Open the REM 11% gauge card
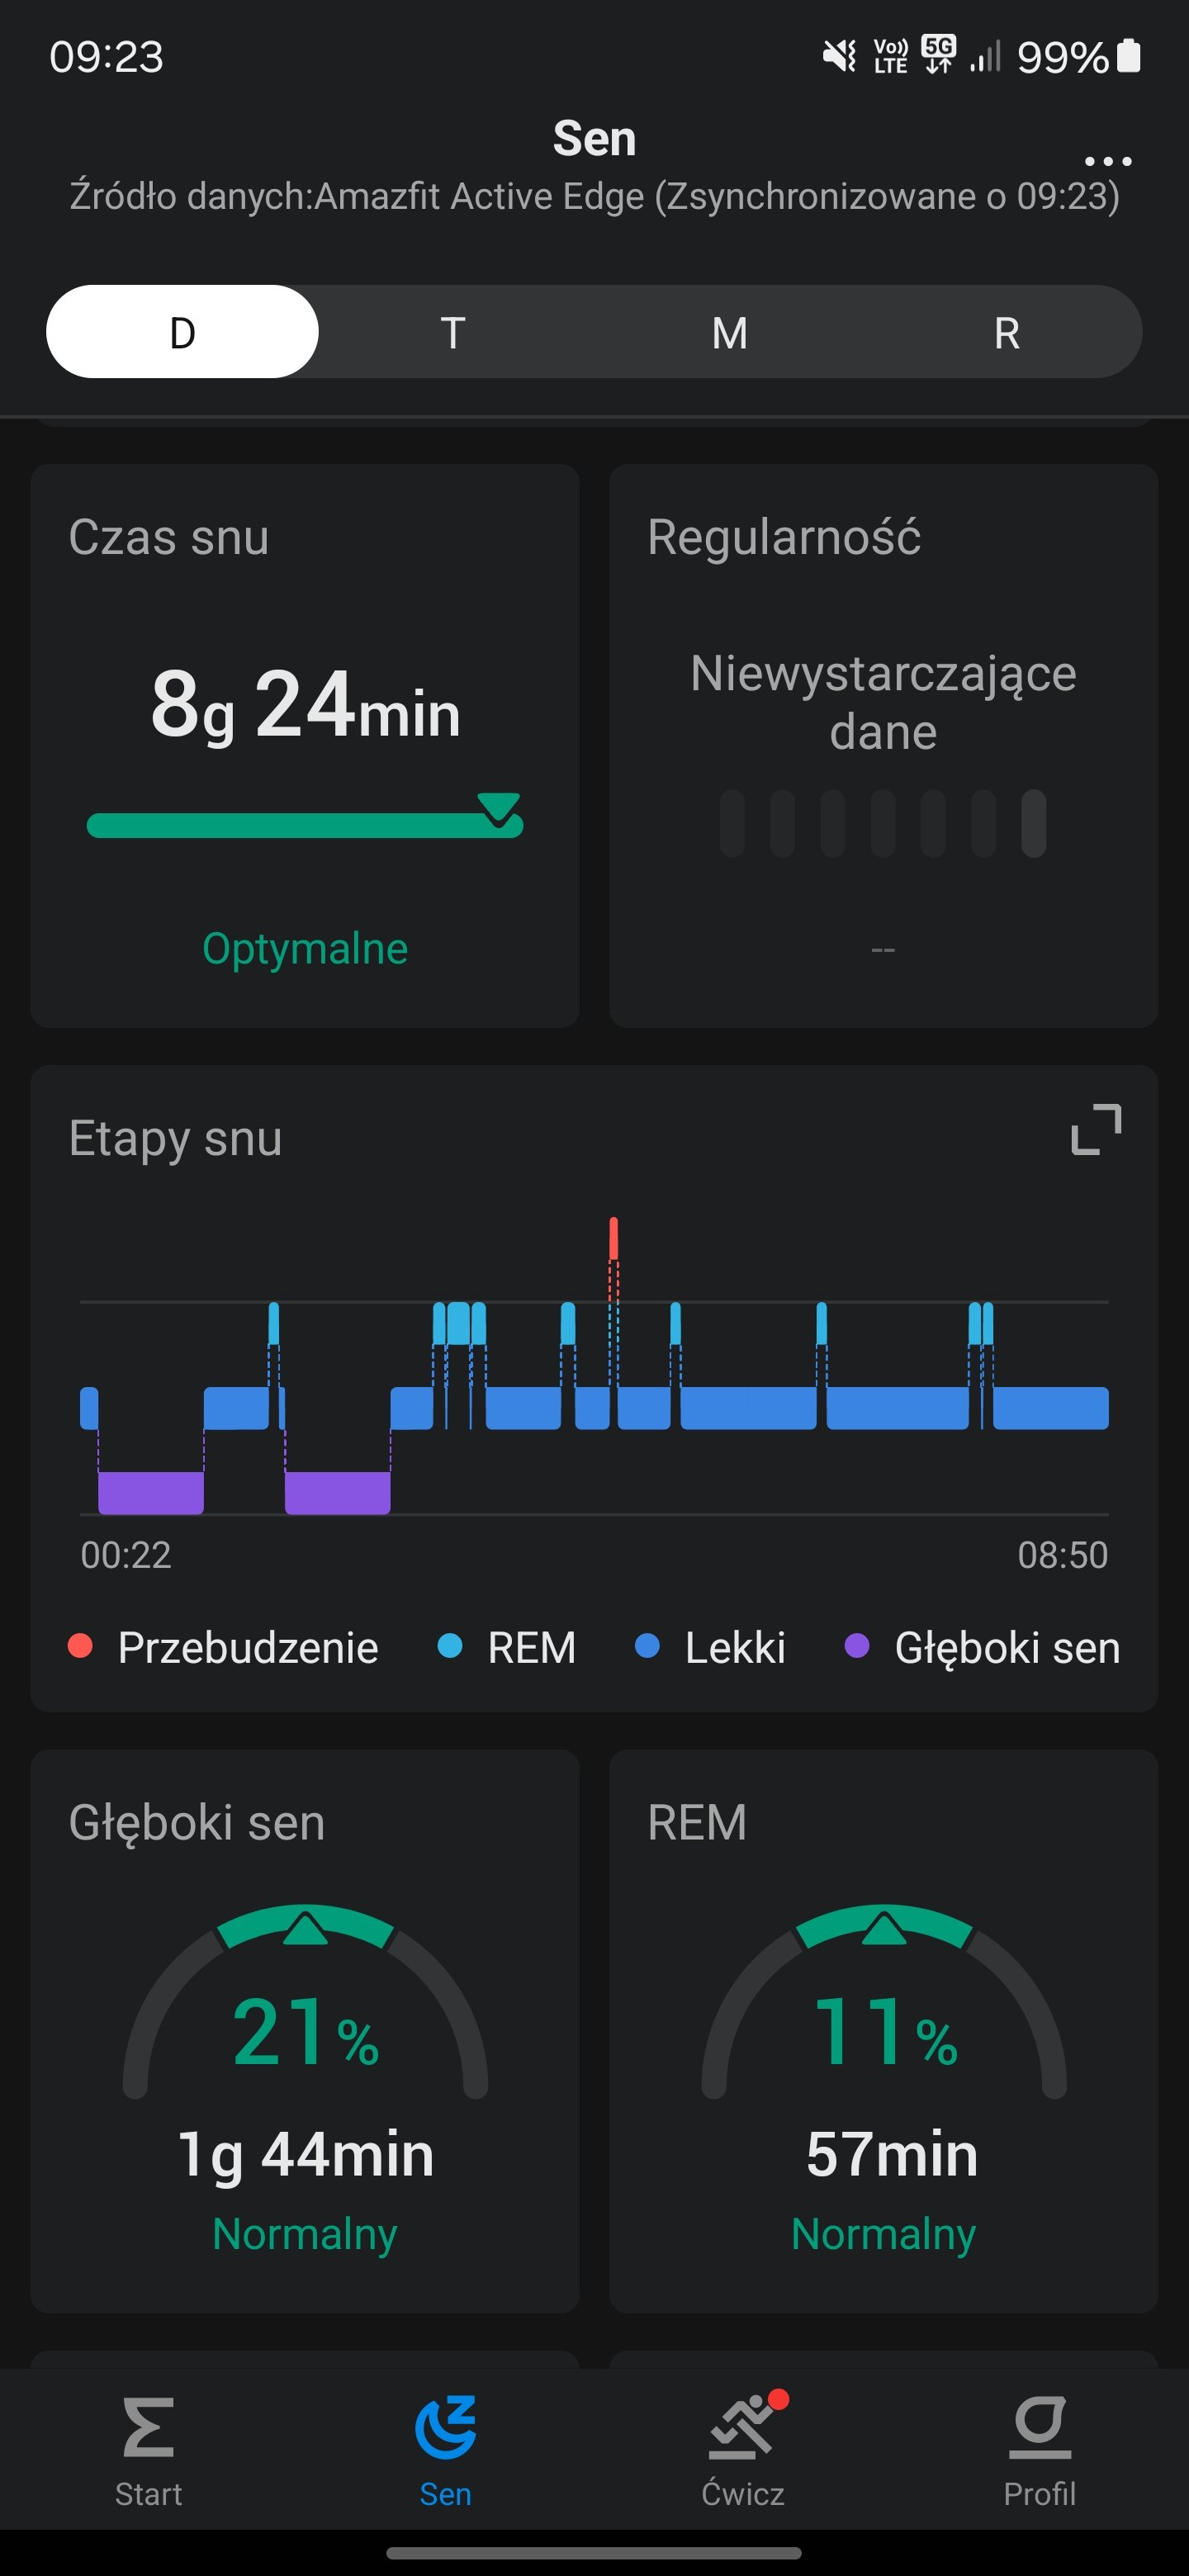 tap(883, 2030)
